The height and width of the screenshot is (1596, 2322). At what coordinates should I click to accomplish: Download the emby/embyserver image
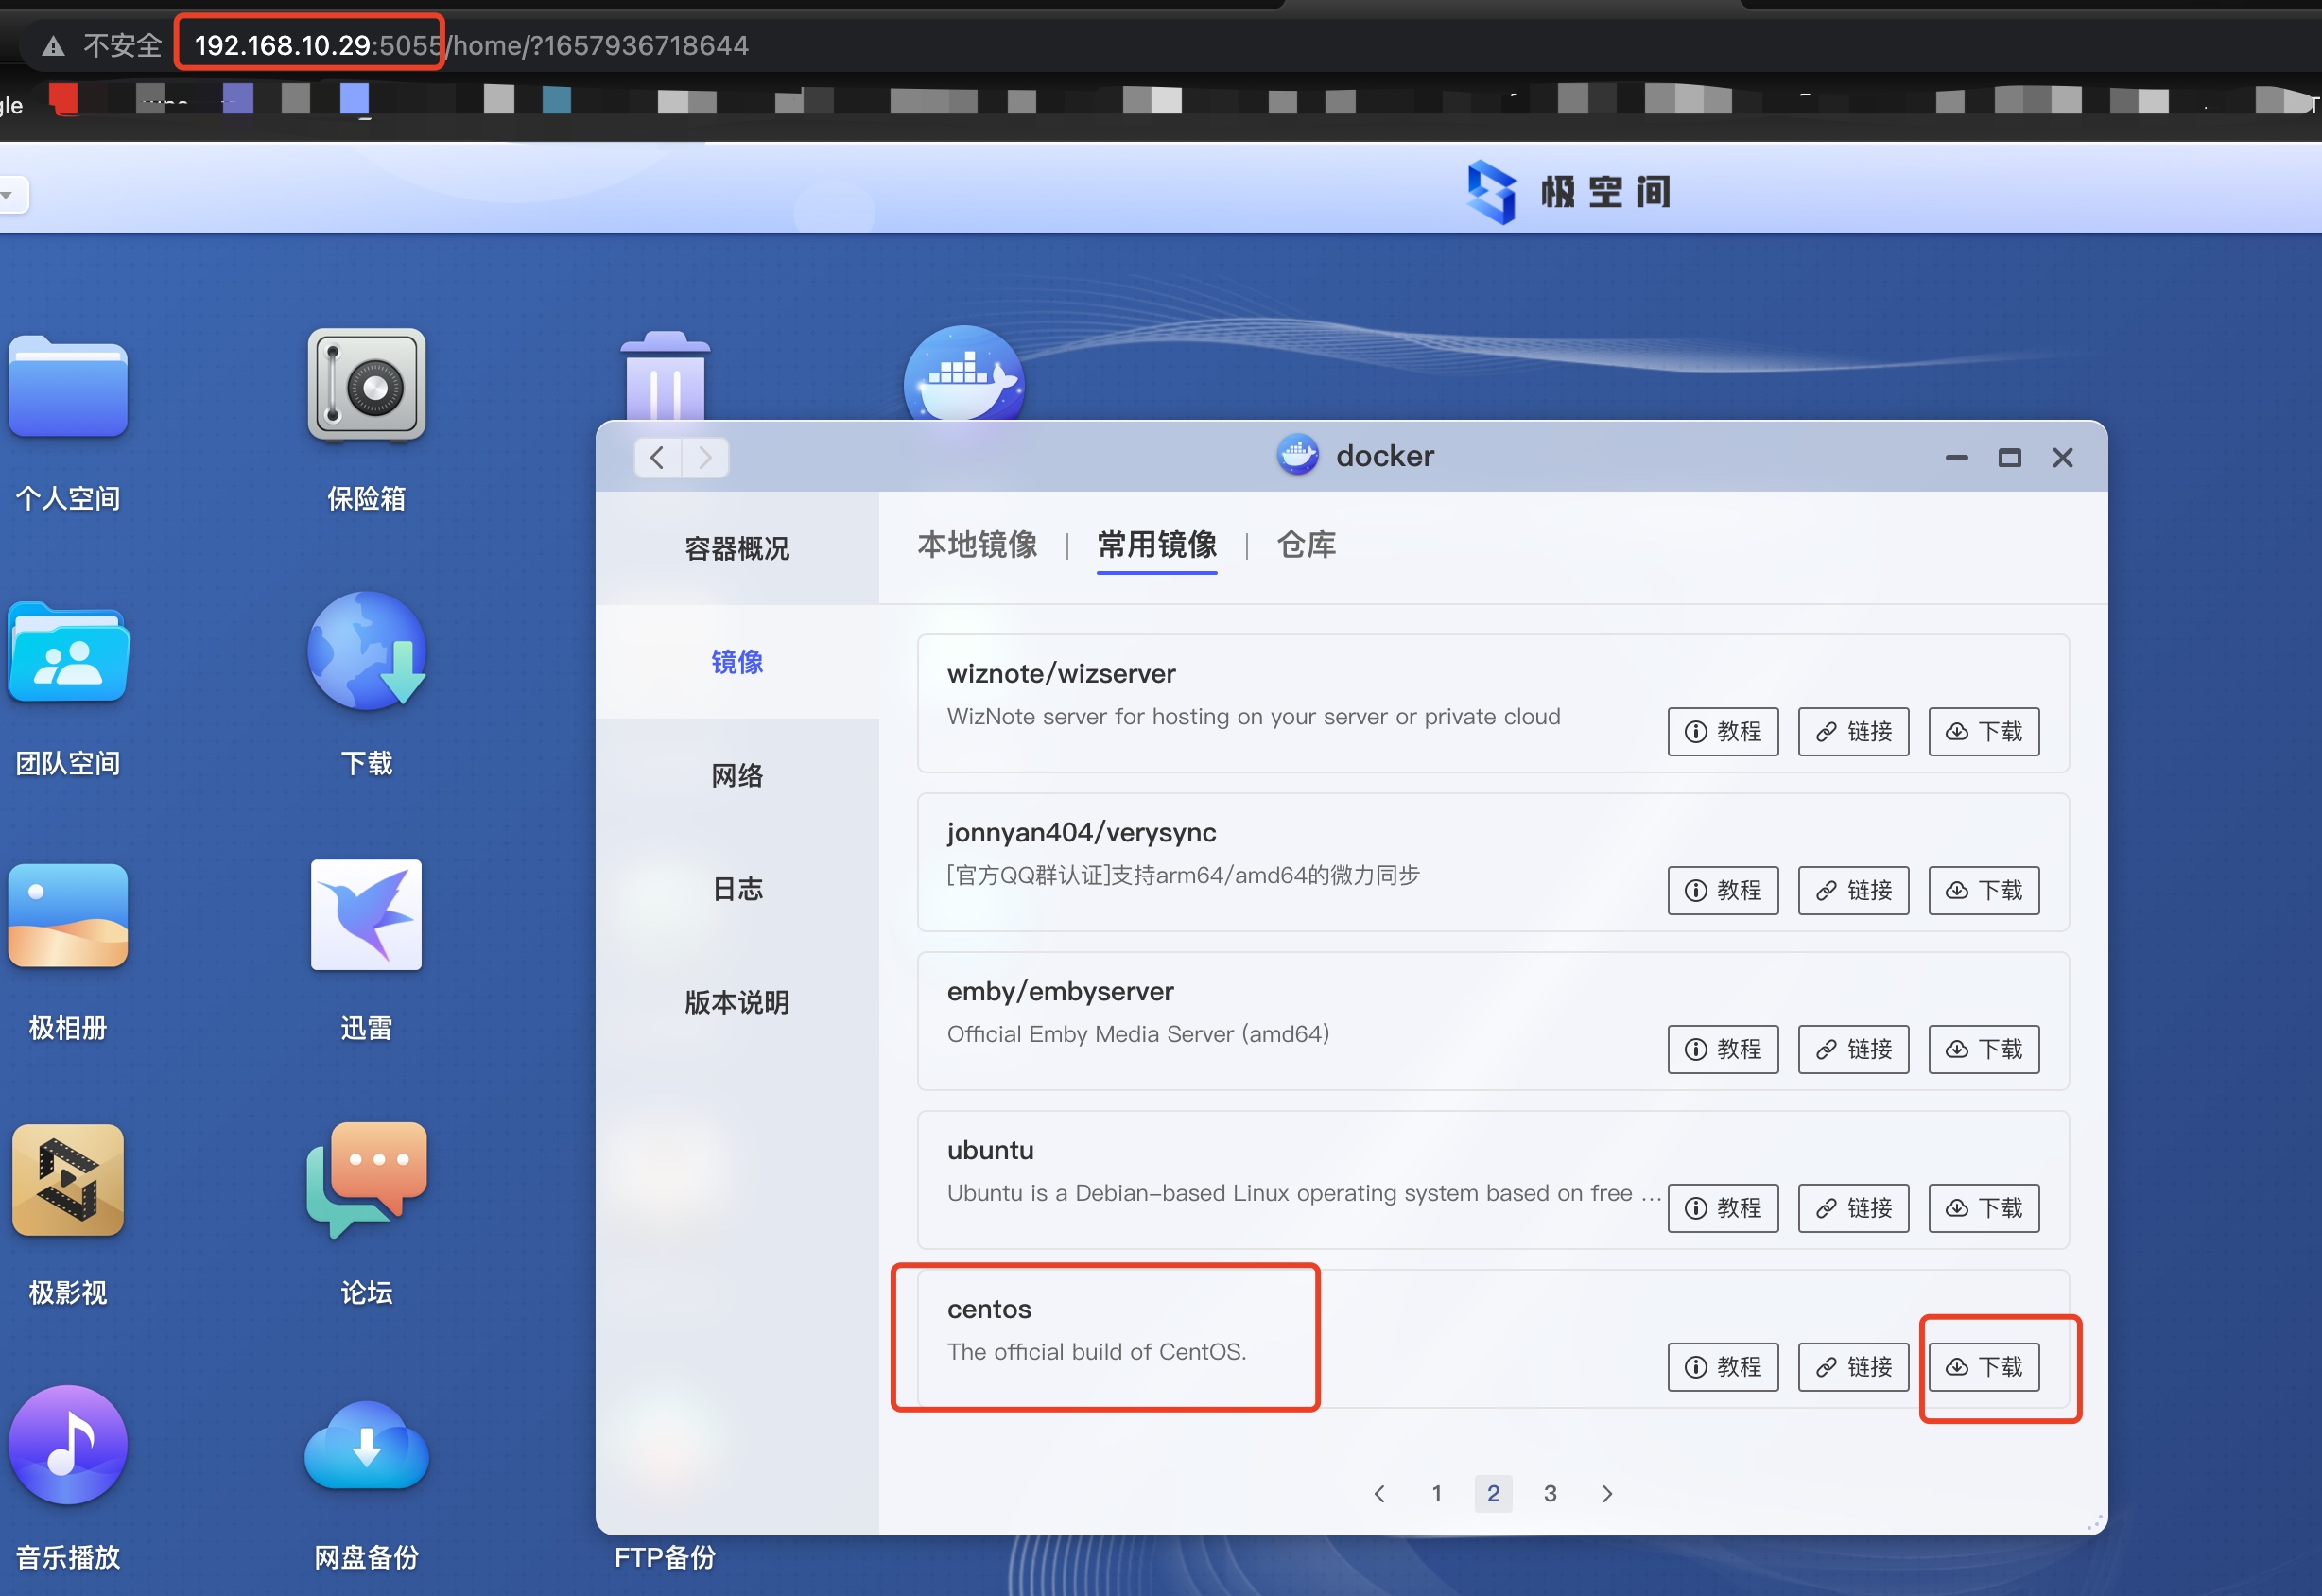[1983, 1049]
